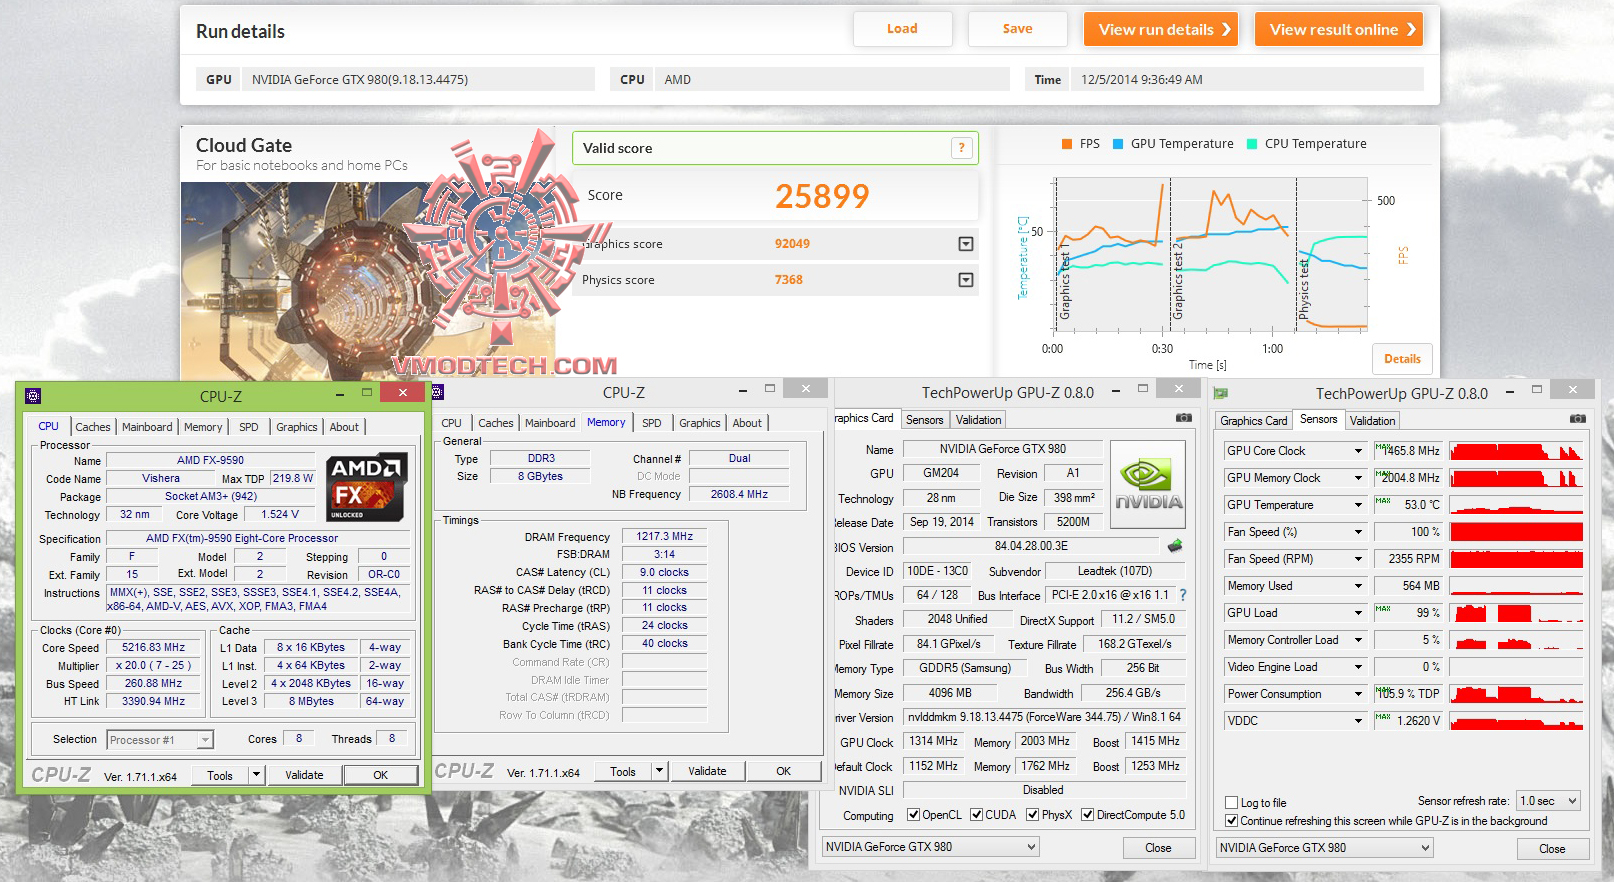The image size is (1614, 882).
Task: Open Validation tab in right GPU-Z window
Action: click(x=1372, y=421)
